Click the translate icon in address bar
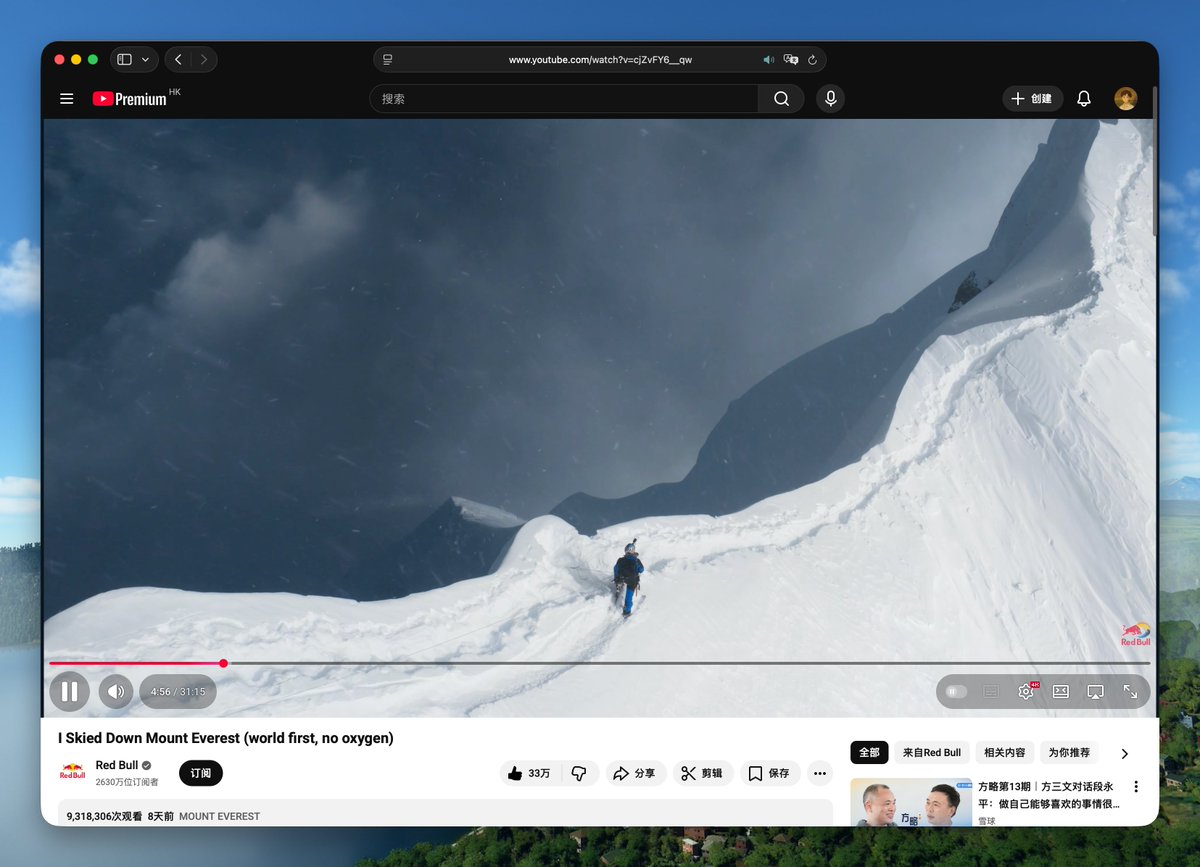The width and height of the screenshot is (1200, 867). pyautogui.click(x=791, y=60)
